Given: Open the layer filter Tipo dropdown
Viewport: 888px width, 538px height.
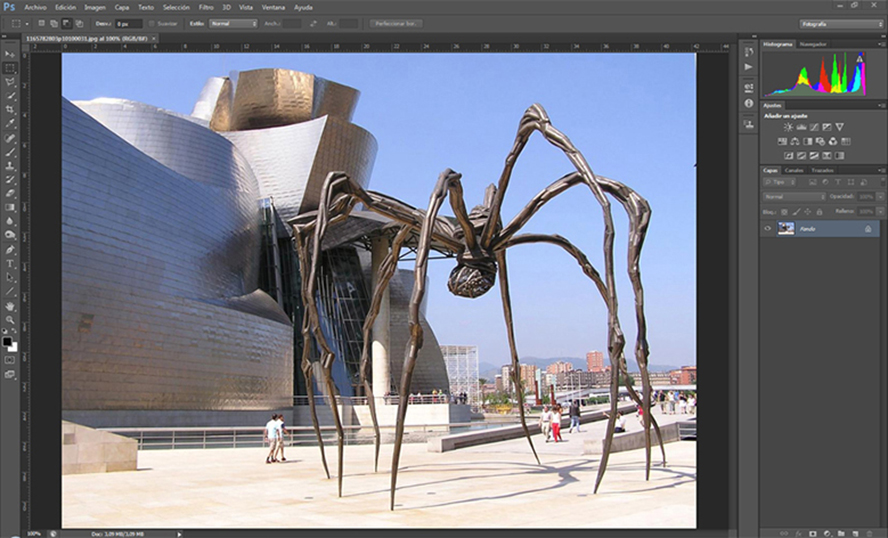Looking at the screenshot, I should coord(779,182).
